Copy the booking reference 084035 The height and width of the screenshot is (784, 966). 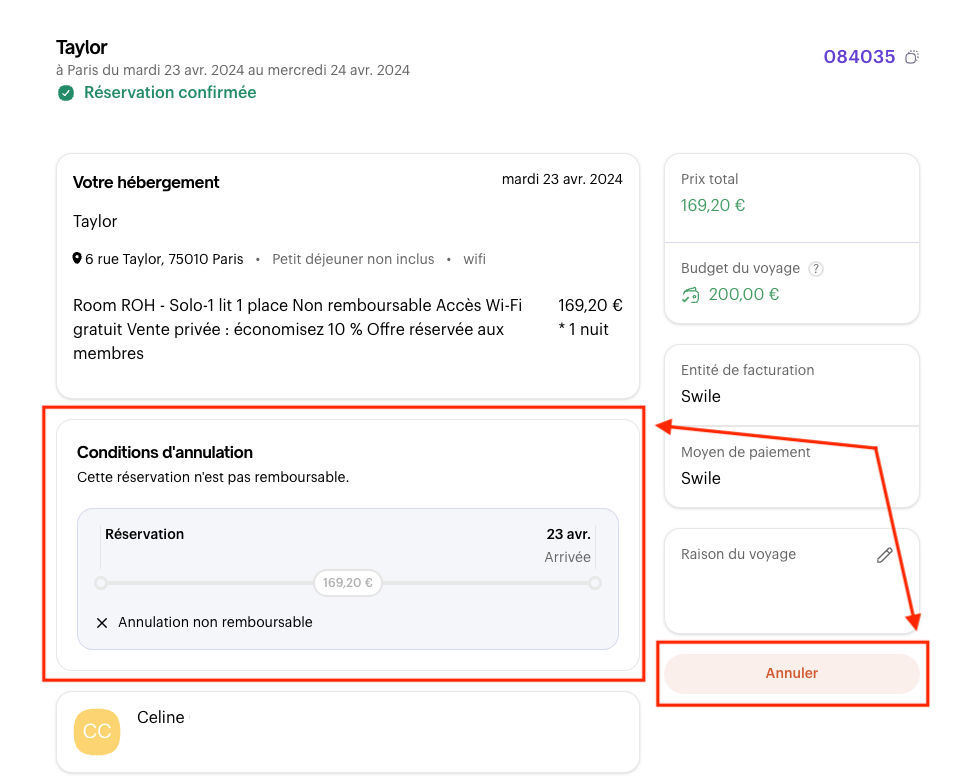tap(912, 57)
